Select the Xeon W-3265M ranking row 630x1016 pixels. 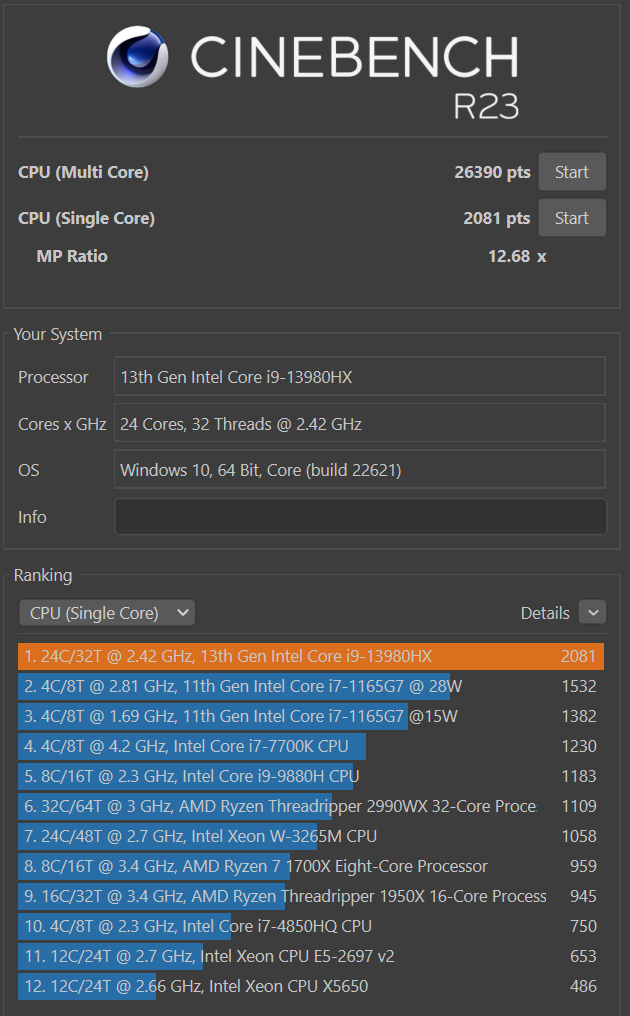coord(310,836)
